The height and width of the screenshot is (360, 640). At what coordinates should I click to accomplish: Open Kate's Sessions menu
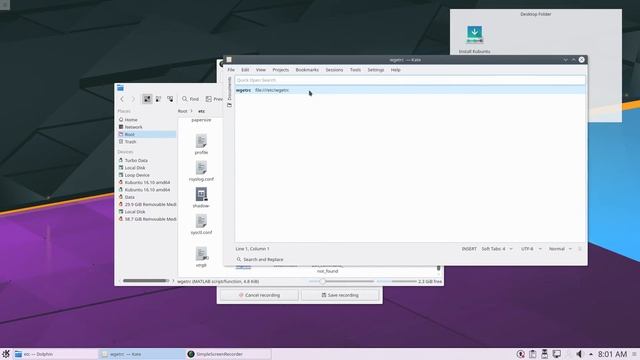tap(334, 70)
